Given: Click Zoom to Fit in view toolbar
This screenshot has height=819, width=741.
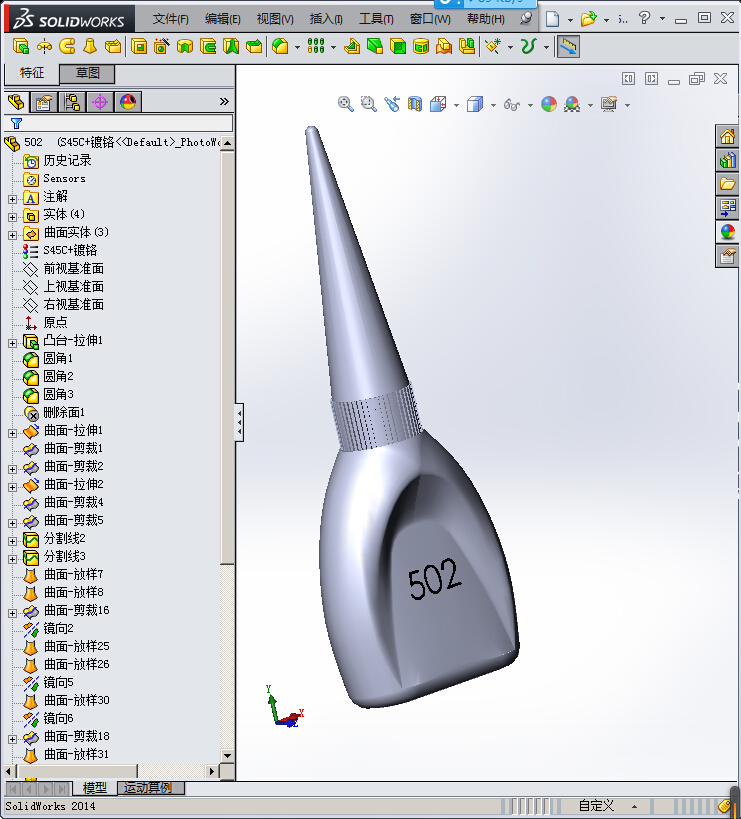Looking at the screenshot, I should (345, 104).
